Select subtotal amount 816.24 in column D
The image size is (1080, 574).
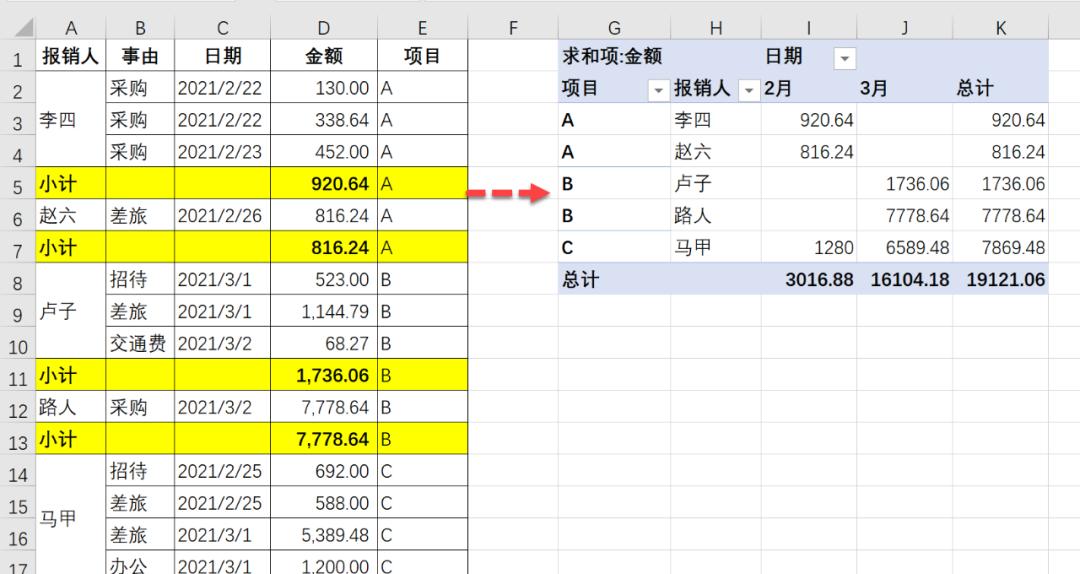click(324, 247)
